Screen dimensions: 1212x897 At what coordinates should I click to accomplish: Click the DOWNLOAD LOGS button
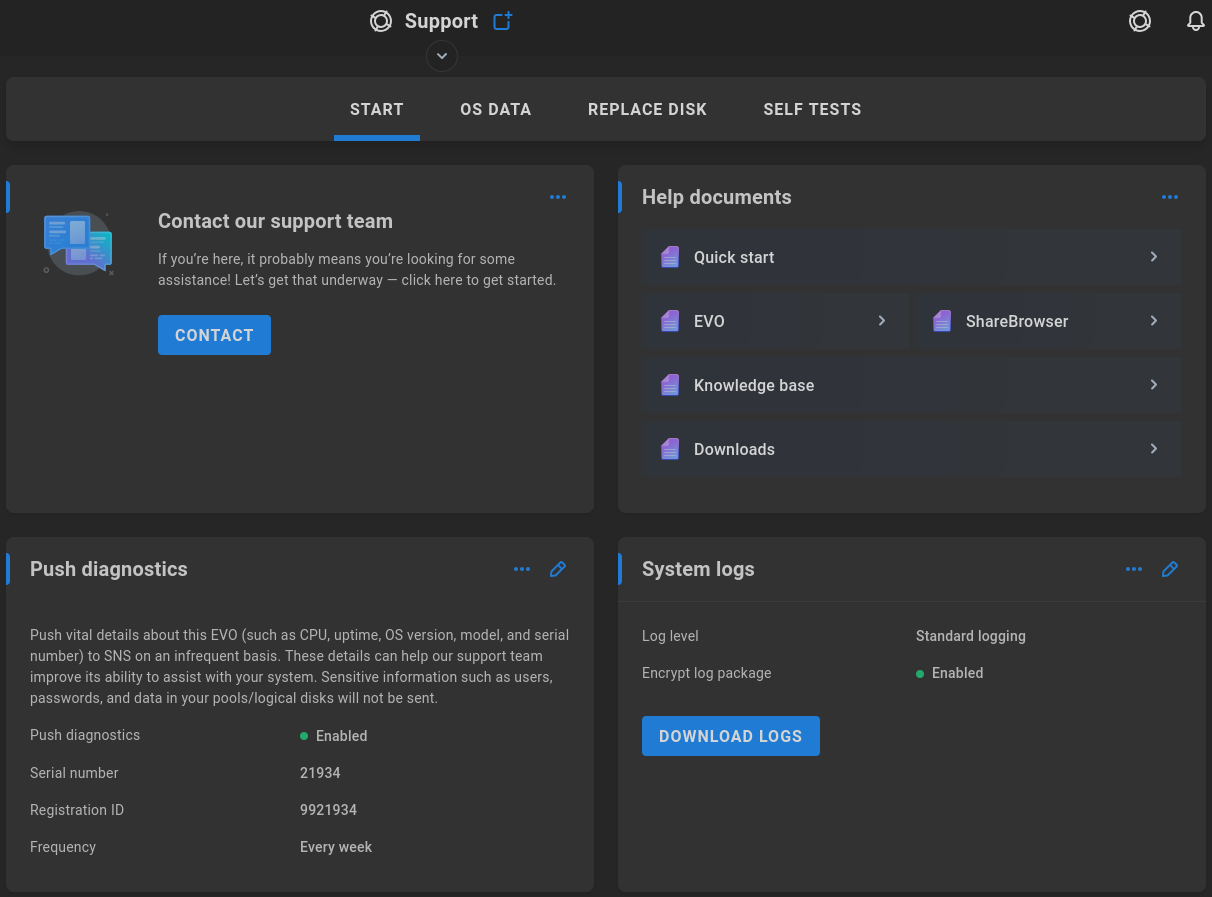731,736
